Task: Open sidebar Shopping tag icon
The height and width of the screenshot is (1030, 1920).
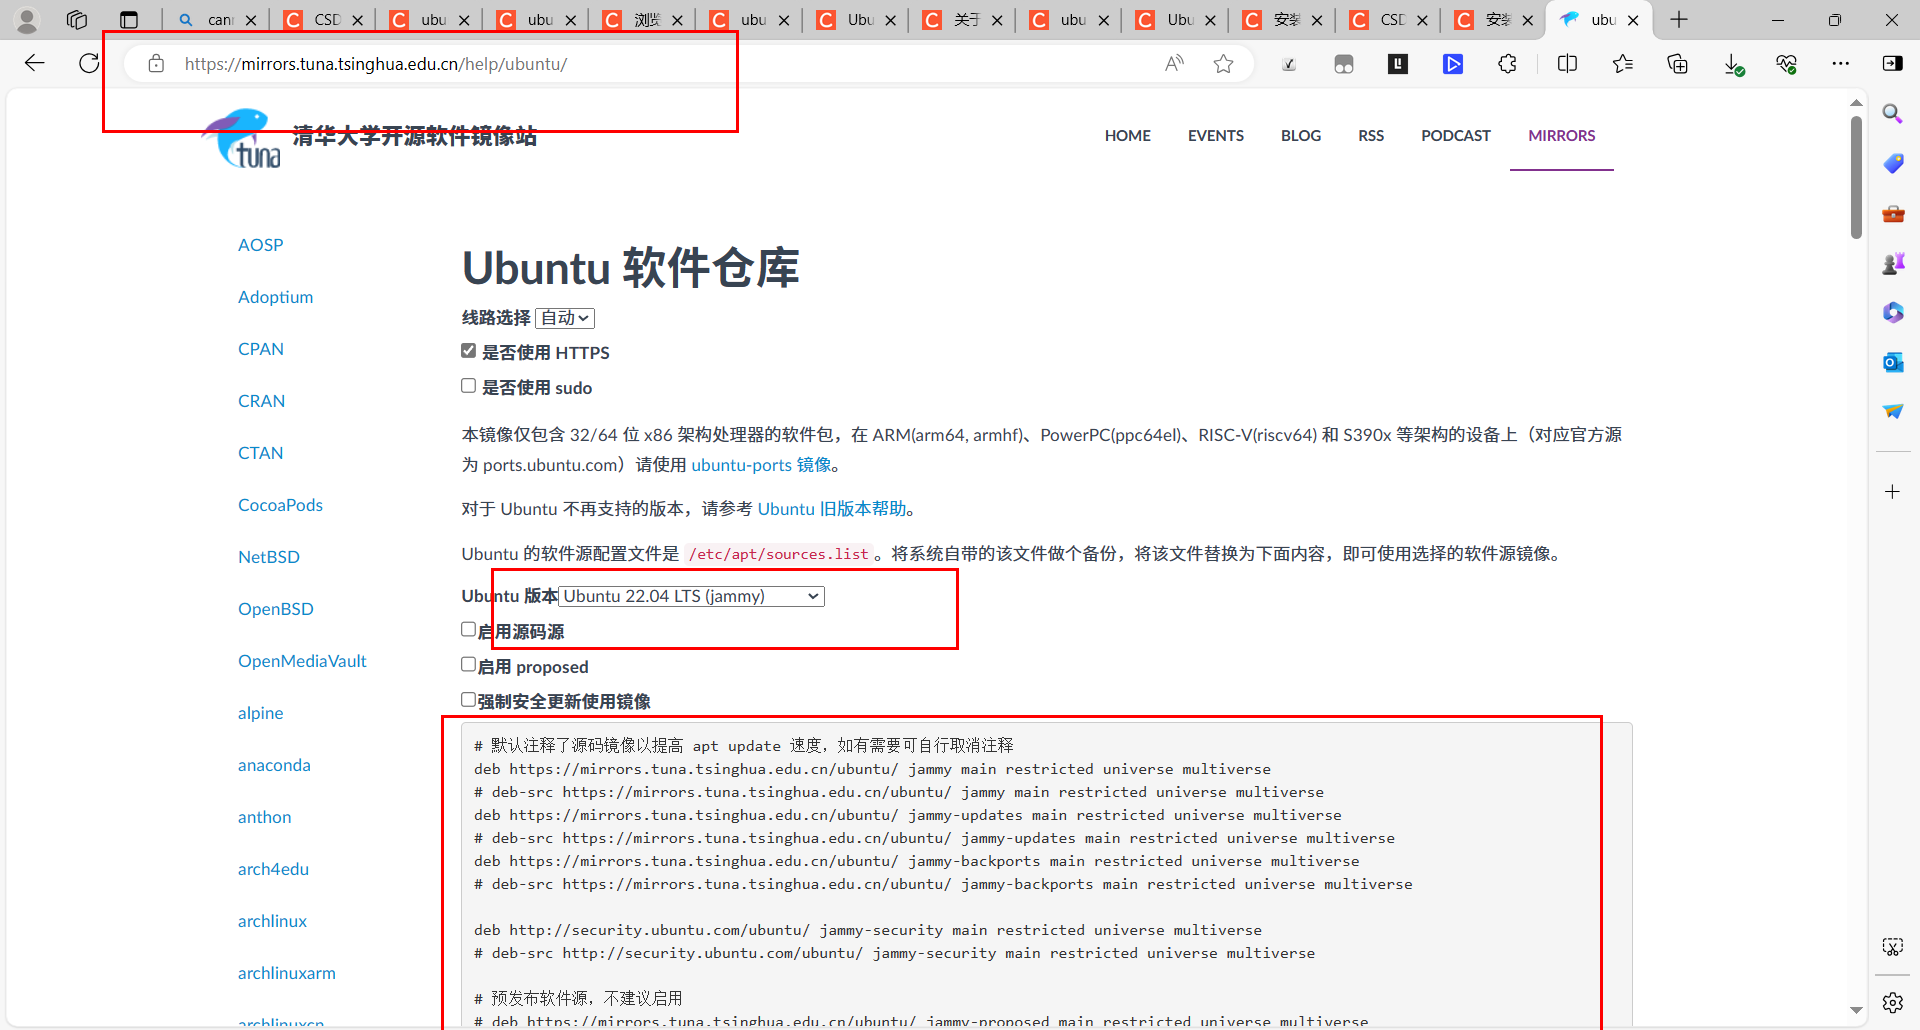Action: click(x=1892, y=163)
